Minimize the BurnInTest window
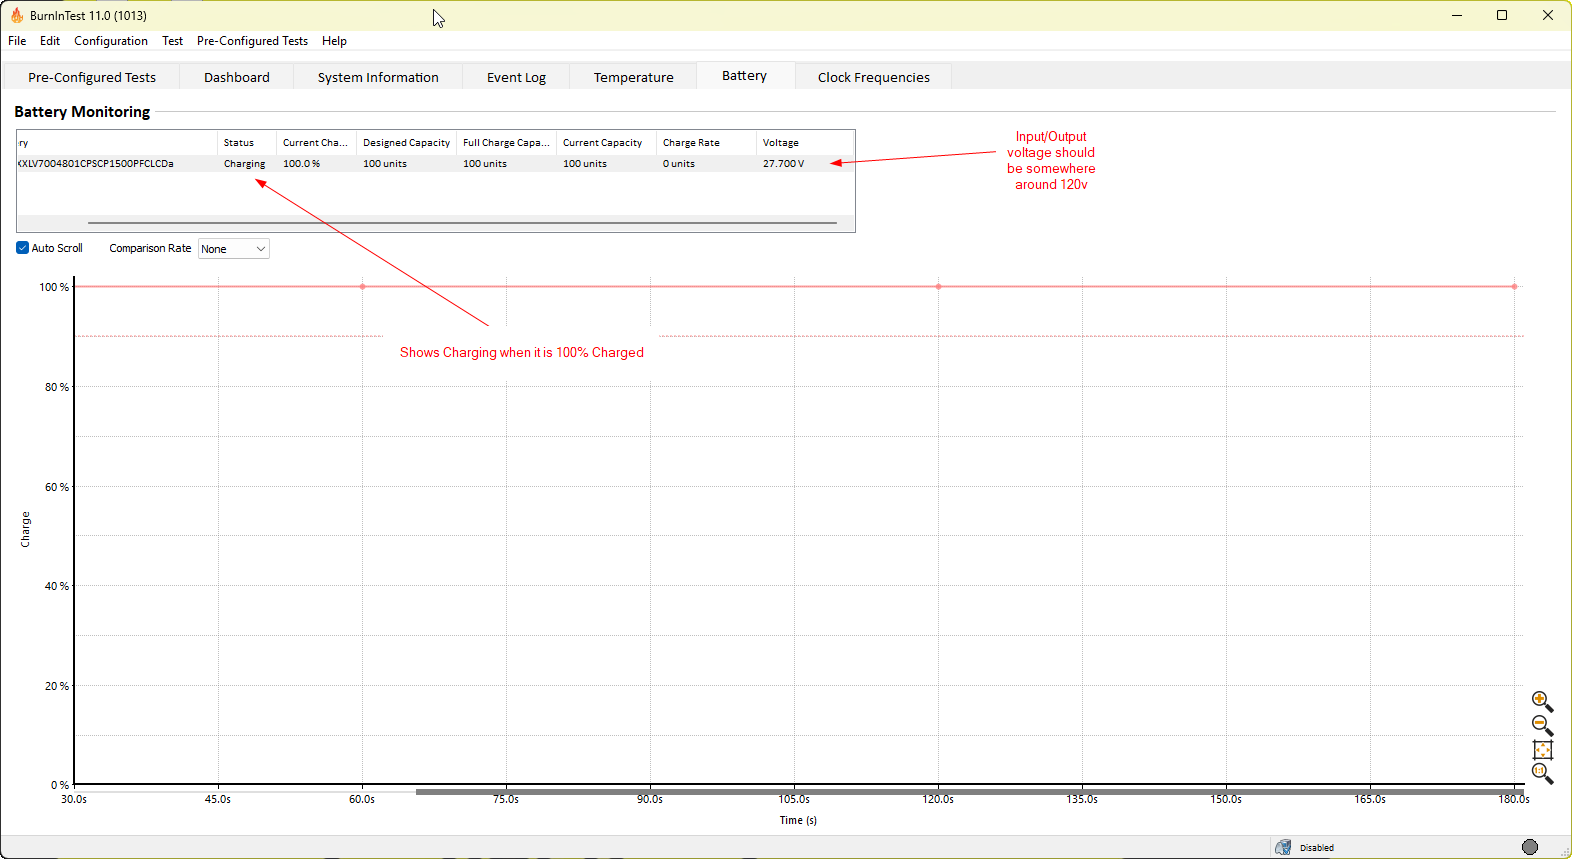Image resolution: width=1572 pixels, height=859 pixels. pos(1457,15)
